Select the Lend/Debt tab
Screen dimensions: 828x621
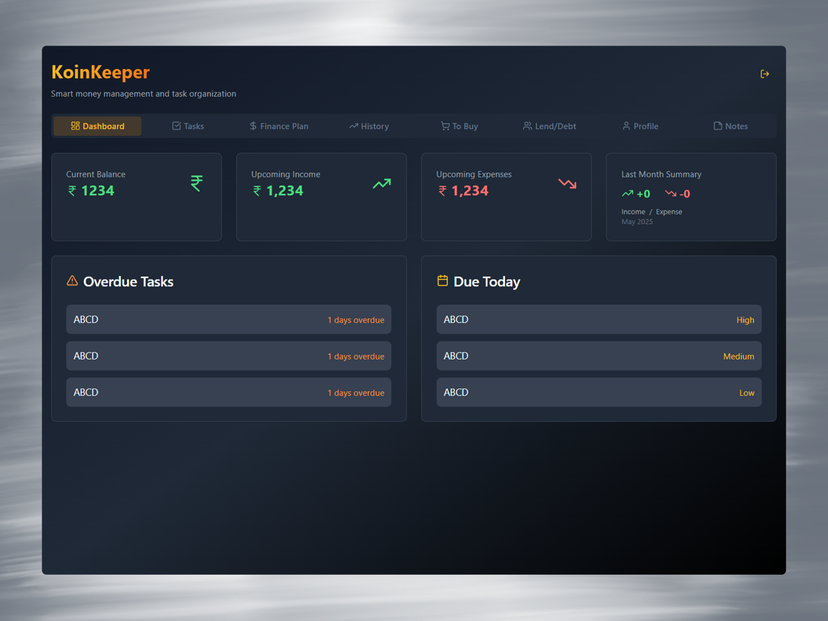point(549,126)
